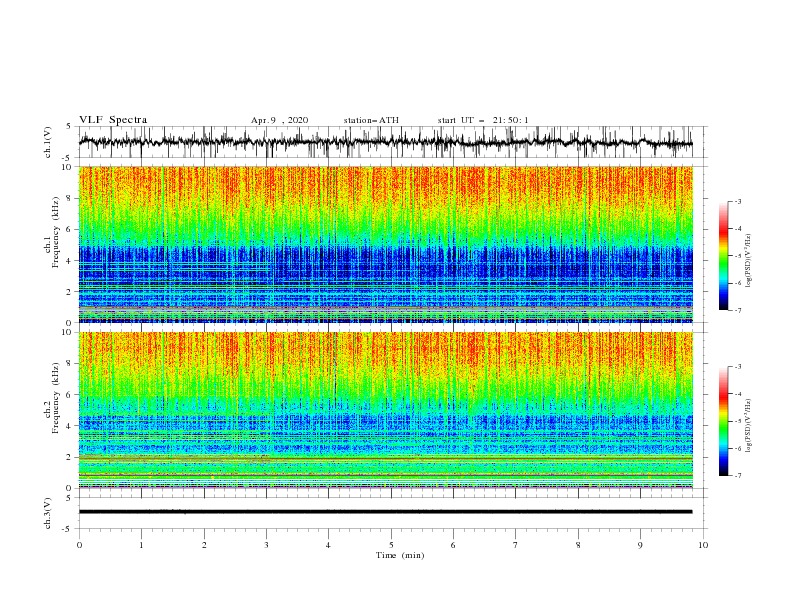Screen dimensions: 792x612
Task: Click the 'VLF Spectra' title text
Action: pyautogui.click(x=113, y=120)
